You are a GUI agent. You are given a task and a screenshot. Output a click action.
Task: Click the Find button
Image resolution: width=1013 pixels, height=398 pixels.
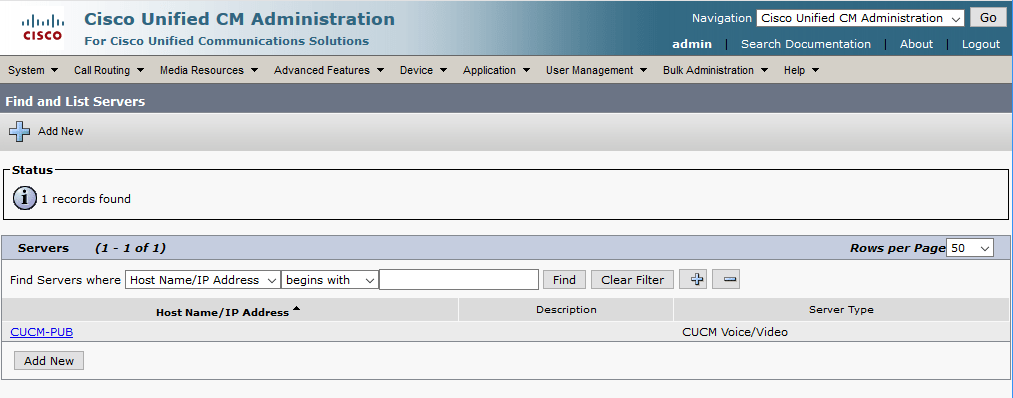564,280
